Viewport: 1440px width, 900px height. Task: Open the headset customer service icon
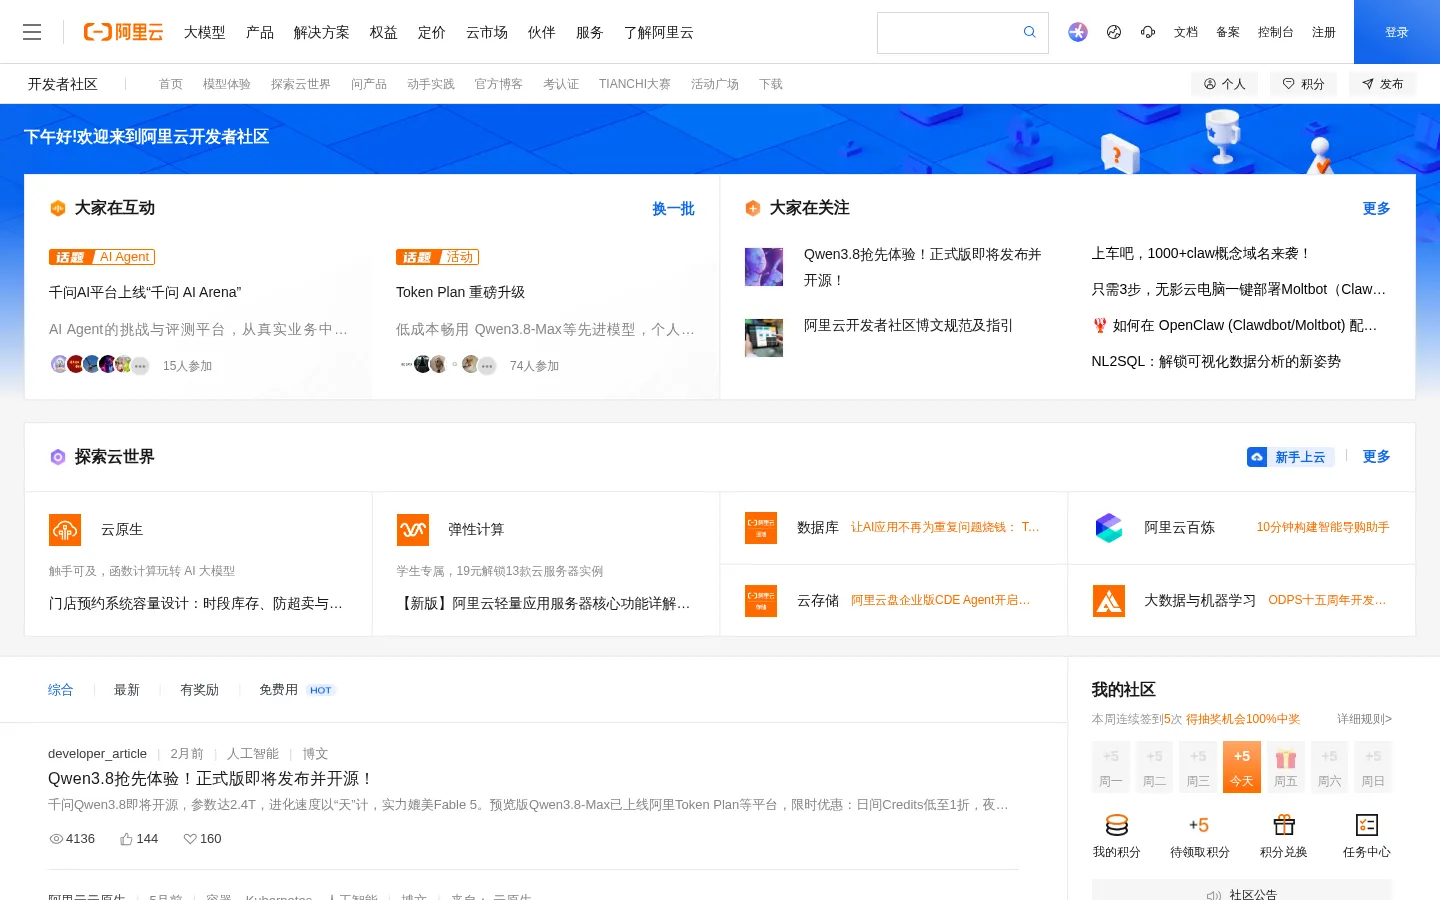1148,32
